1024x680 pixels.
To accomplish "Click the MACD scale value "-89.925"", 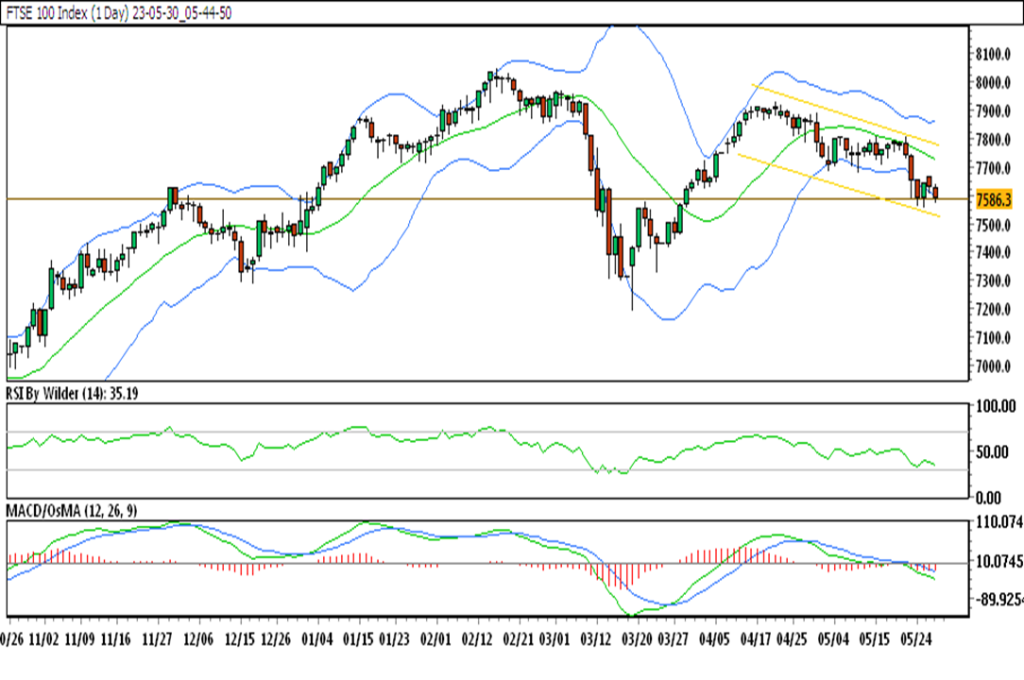I will click(x=999, y=600).
